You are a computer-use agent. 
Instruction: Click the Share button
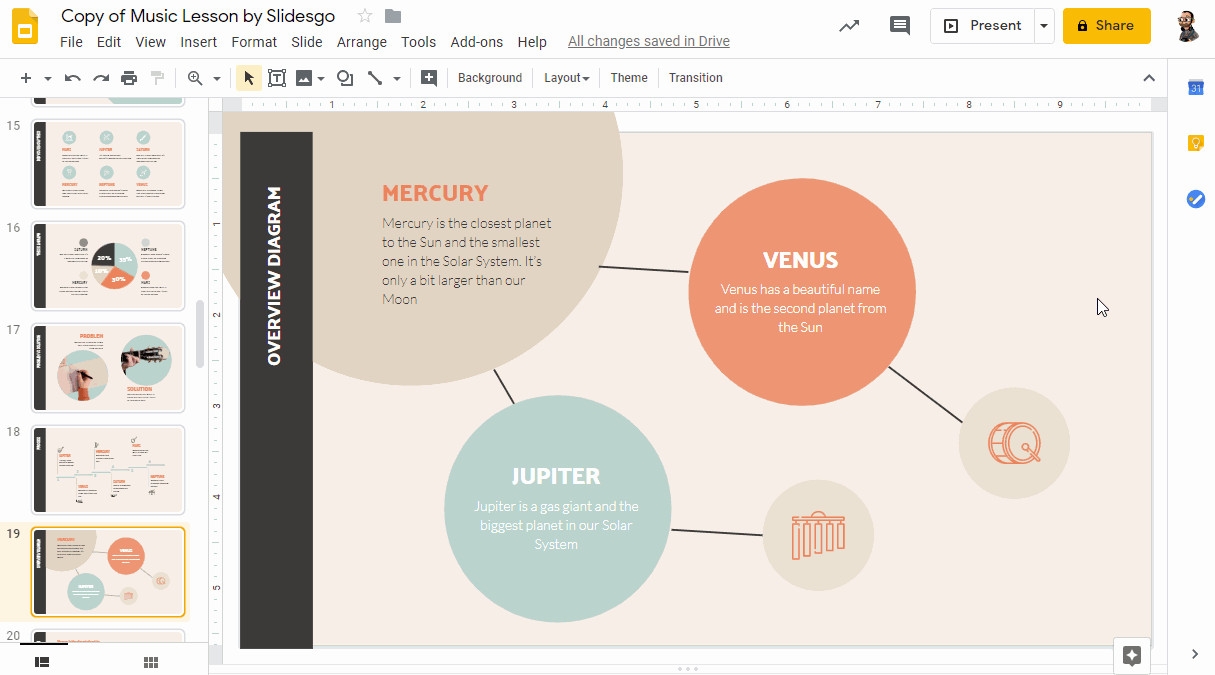pos(1107,26)
